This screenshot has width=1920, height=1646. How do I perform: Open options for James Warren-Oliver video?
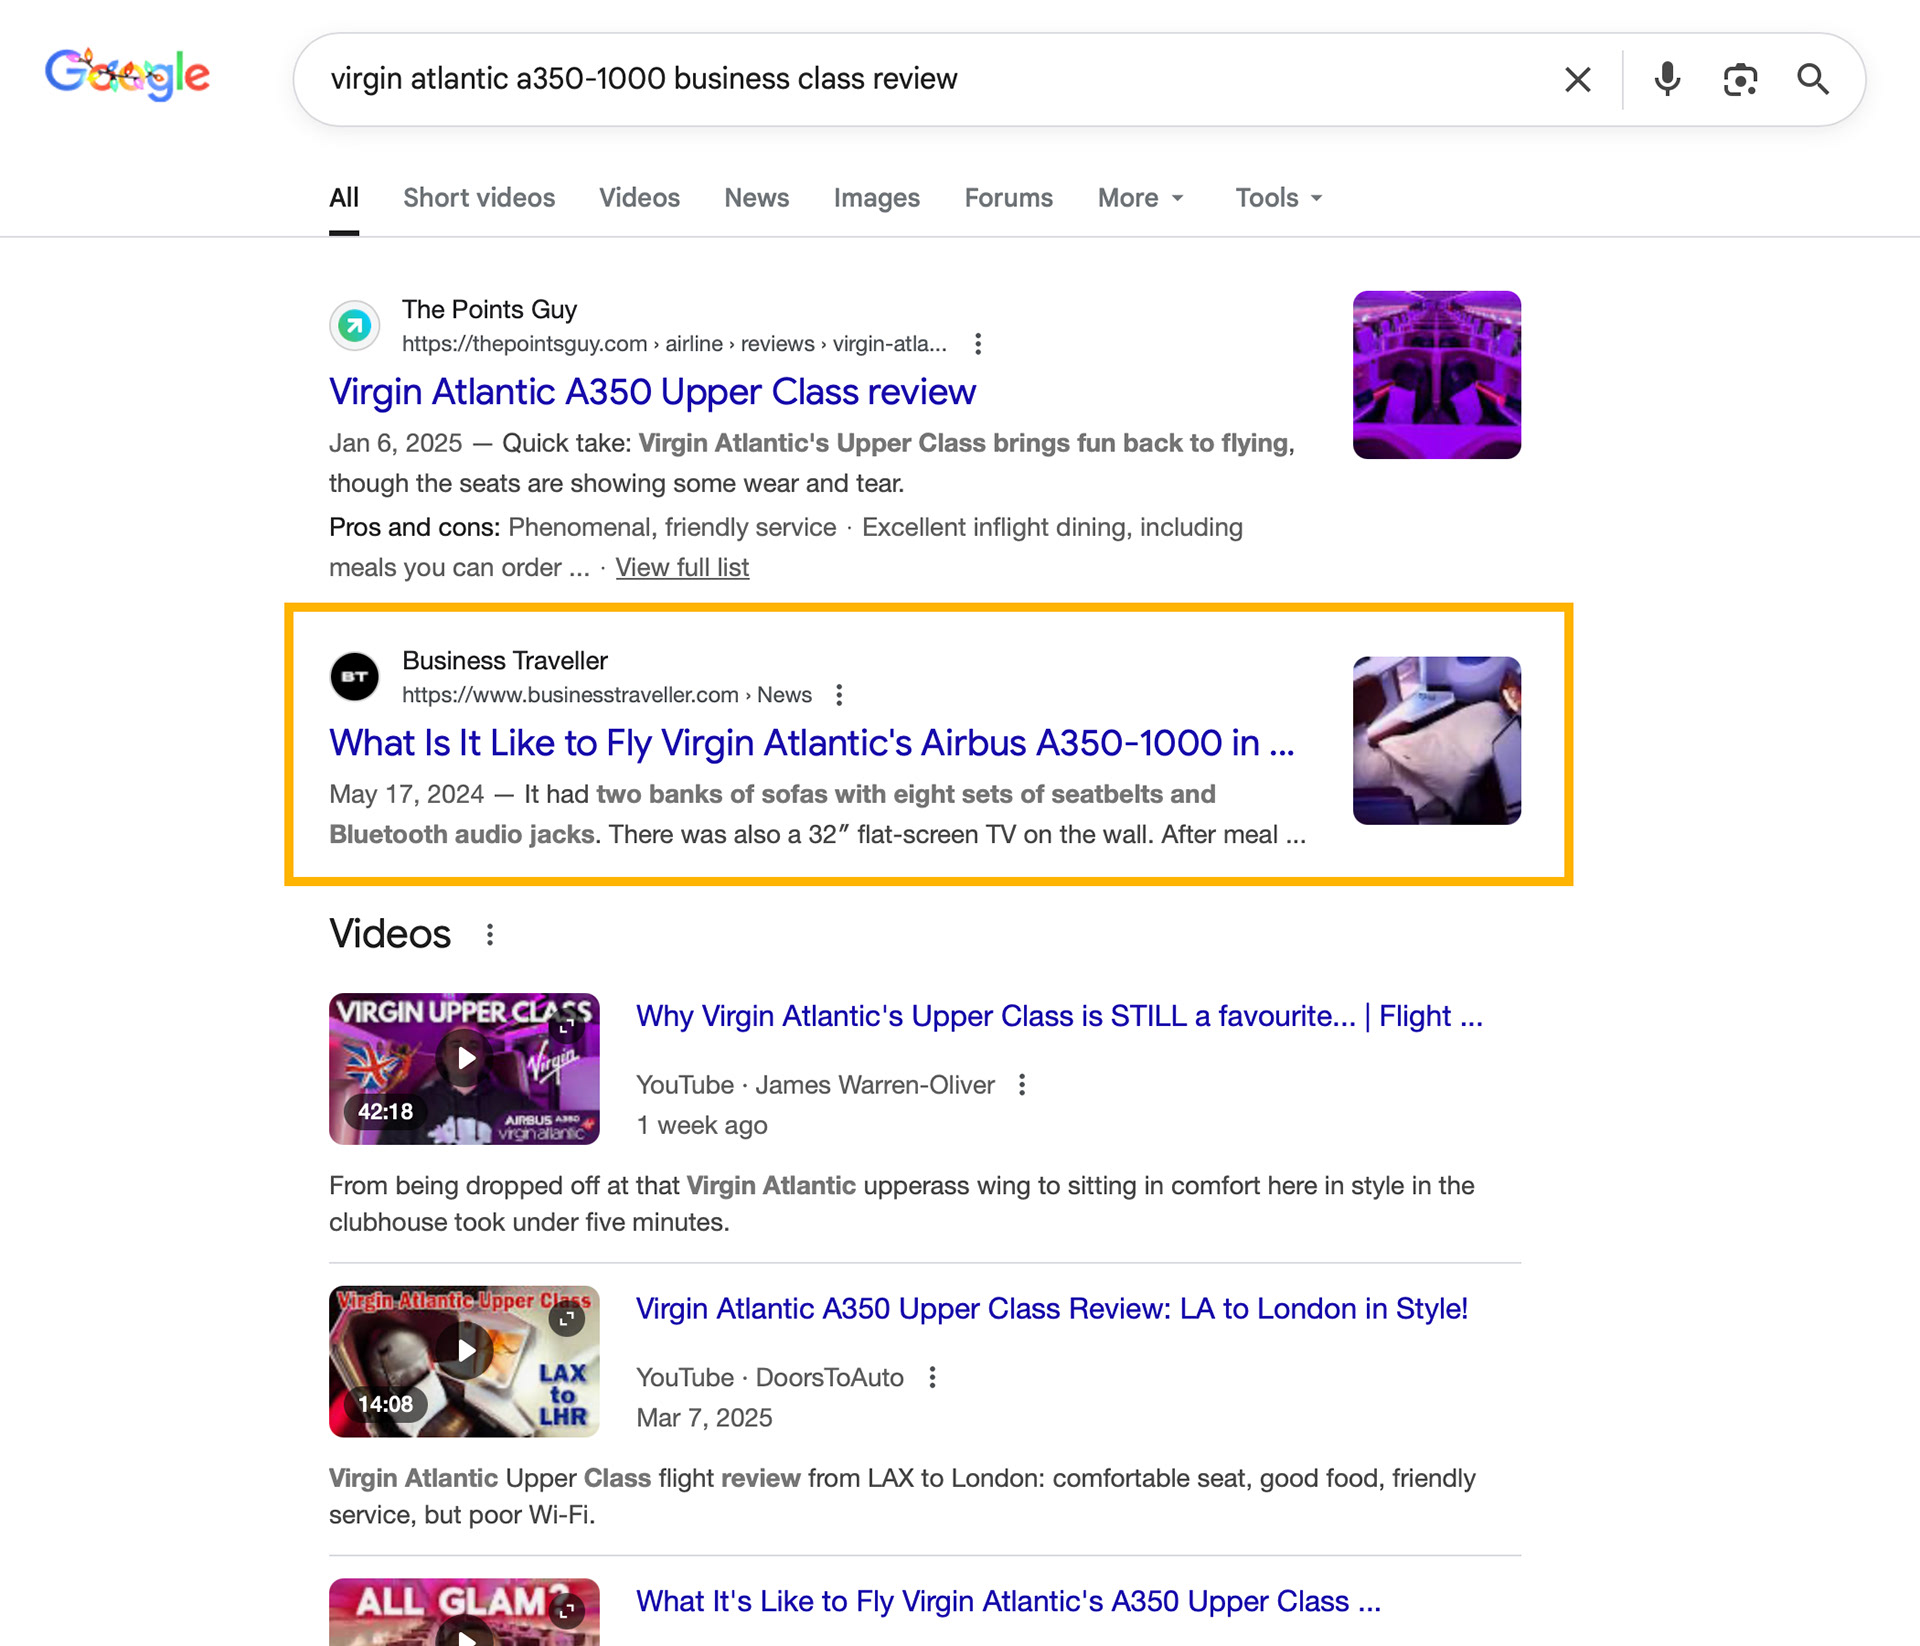tap(1021, 1085)
